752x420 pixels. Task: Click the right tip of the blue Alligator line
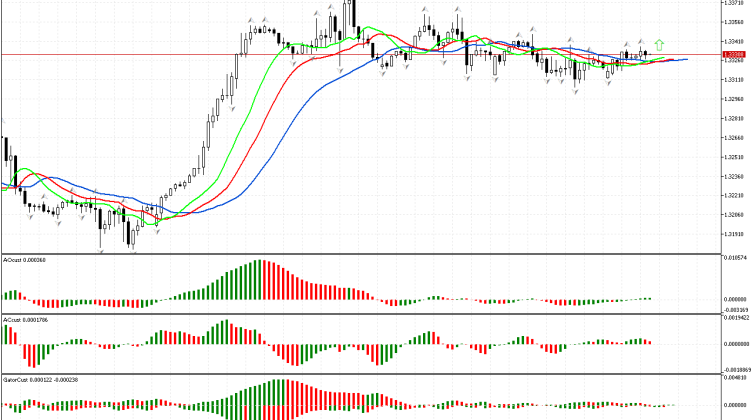coord(687,60)
